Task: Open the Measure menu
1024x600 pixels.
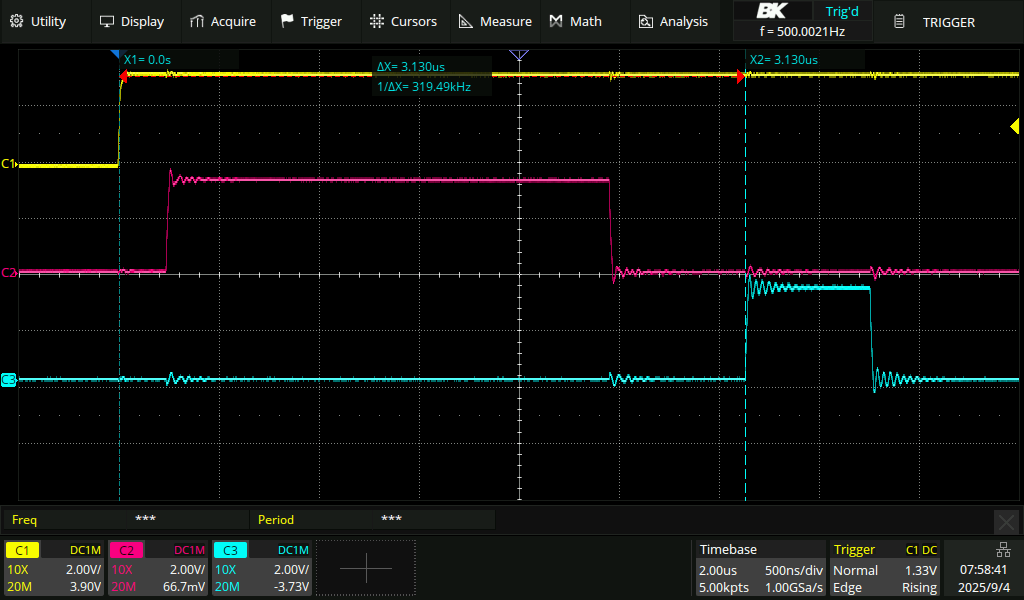Action: coord(495,22)
